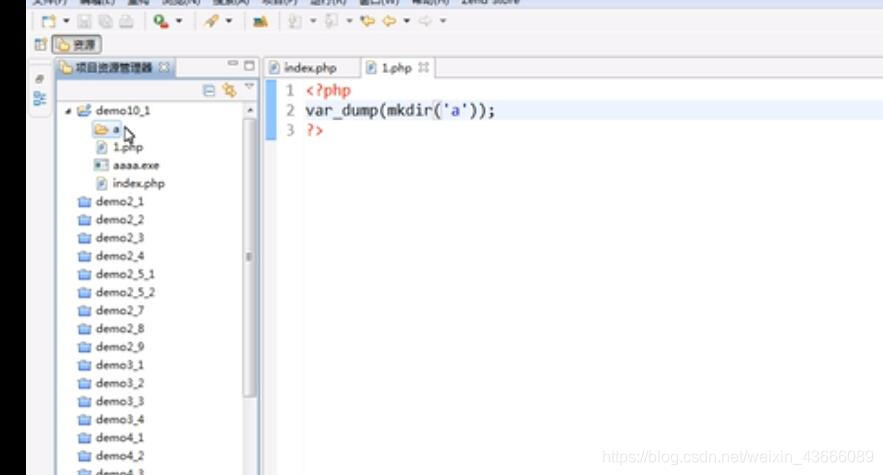Select aaaa.exe in the project tree
The width and height of the screenshot is (883, 475).
136,166
